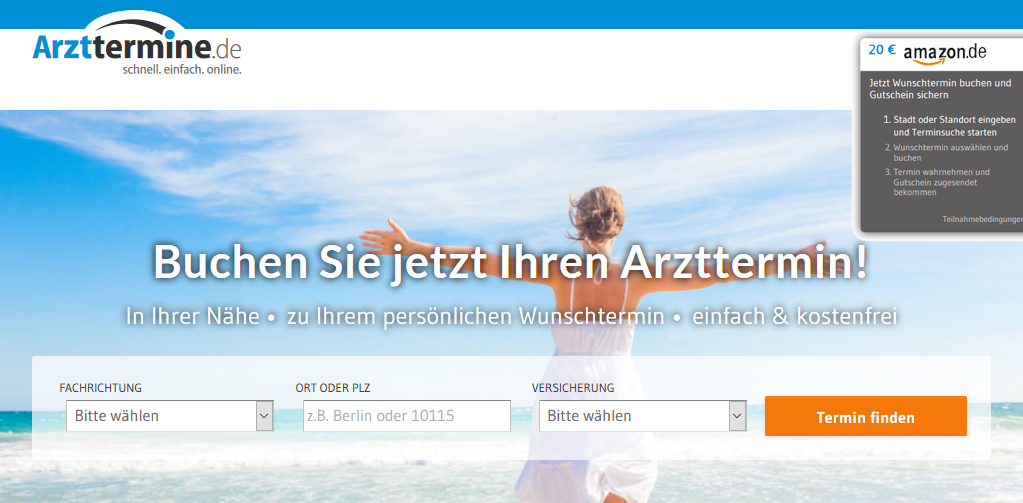
Task: Click the "FACHRICHTUNG" label
Action: pos(100,388)
